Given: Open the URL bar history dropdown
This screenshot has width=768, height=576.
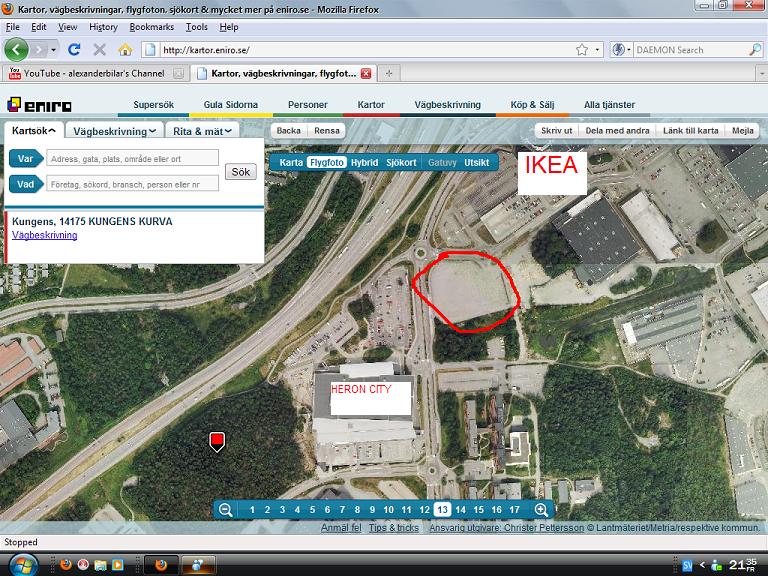Looking at the screenshot, I should click(x=597, y=50).
